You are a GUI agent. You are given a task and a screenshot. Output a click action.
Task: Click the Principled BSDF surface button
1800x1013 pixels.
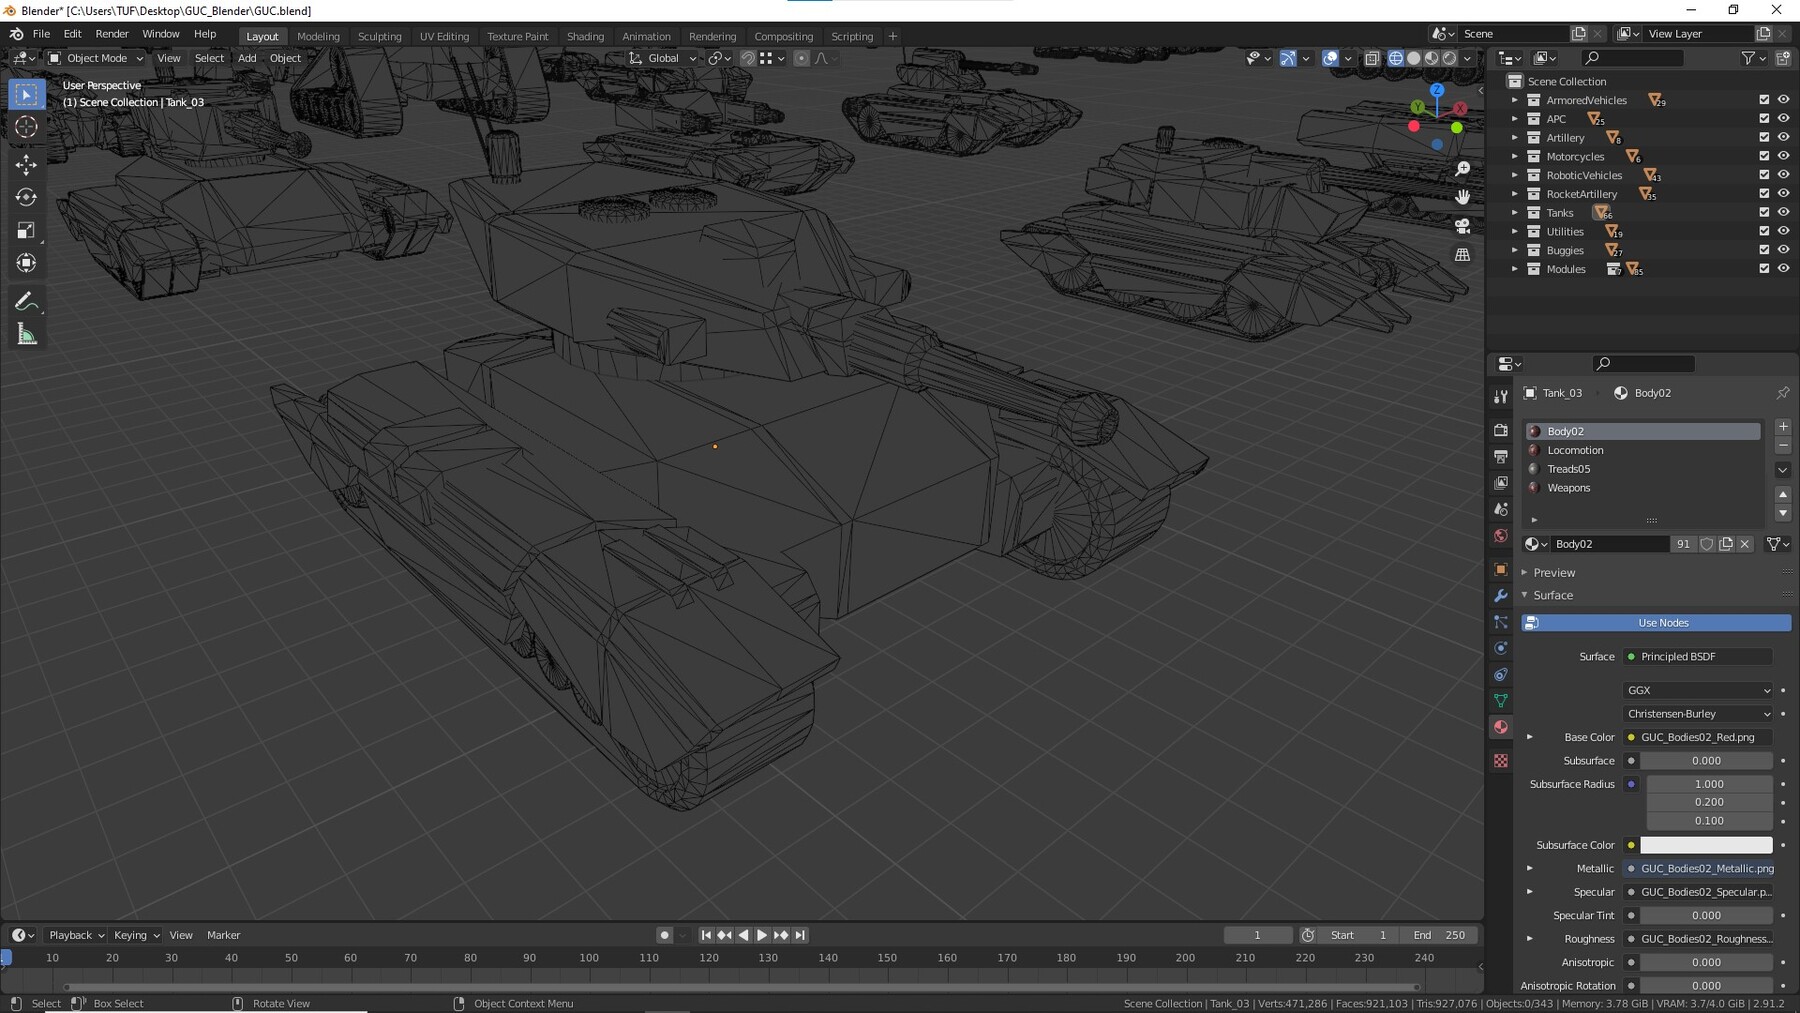(x=1697, y=656)
